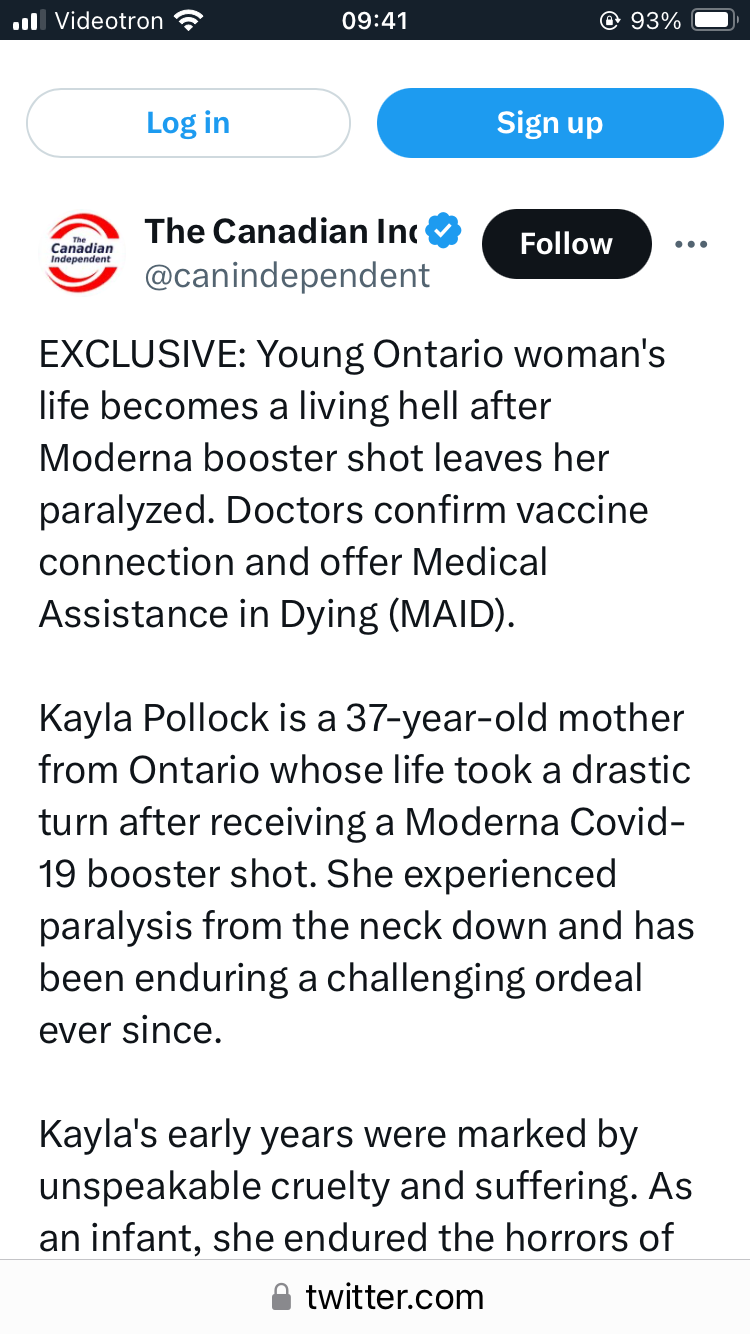This screenshot has height=1334, width=750.
Task: Tap the 93% battery percentage
Action: [x=655, y=20]
